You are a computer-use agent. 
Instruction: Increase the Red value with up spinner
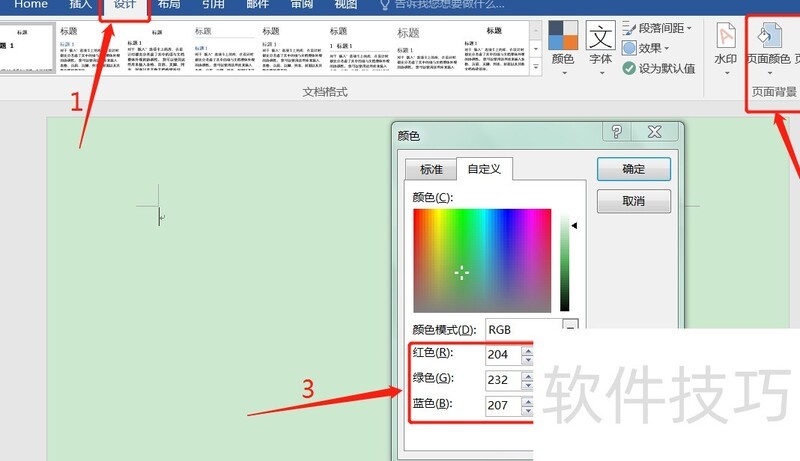[x=528, y=351]
